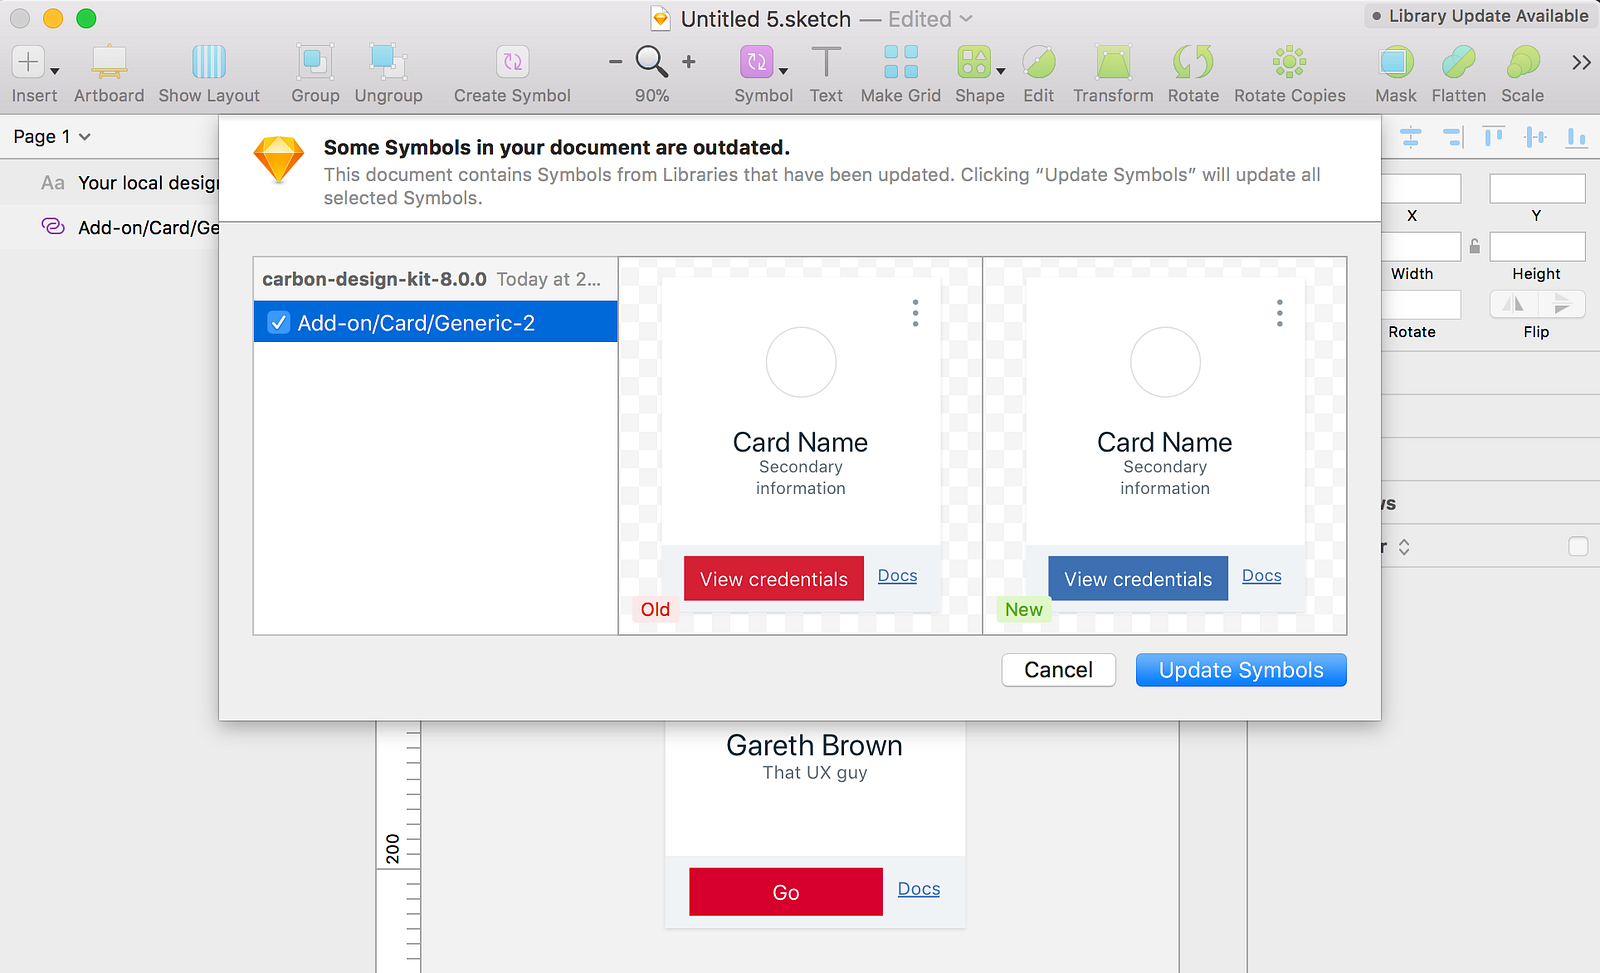Click the Rotate toolbar icon
Screen dimensions: 1600x973
point(1193,62)
